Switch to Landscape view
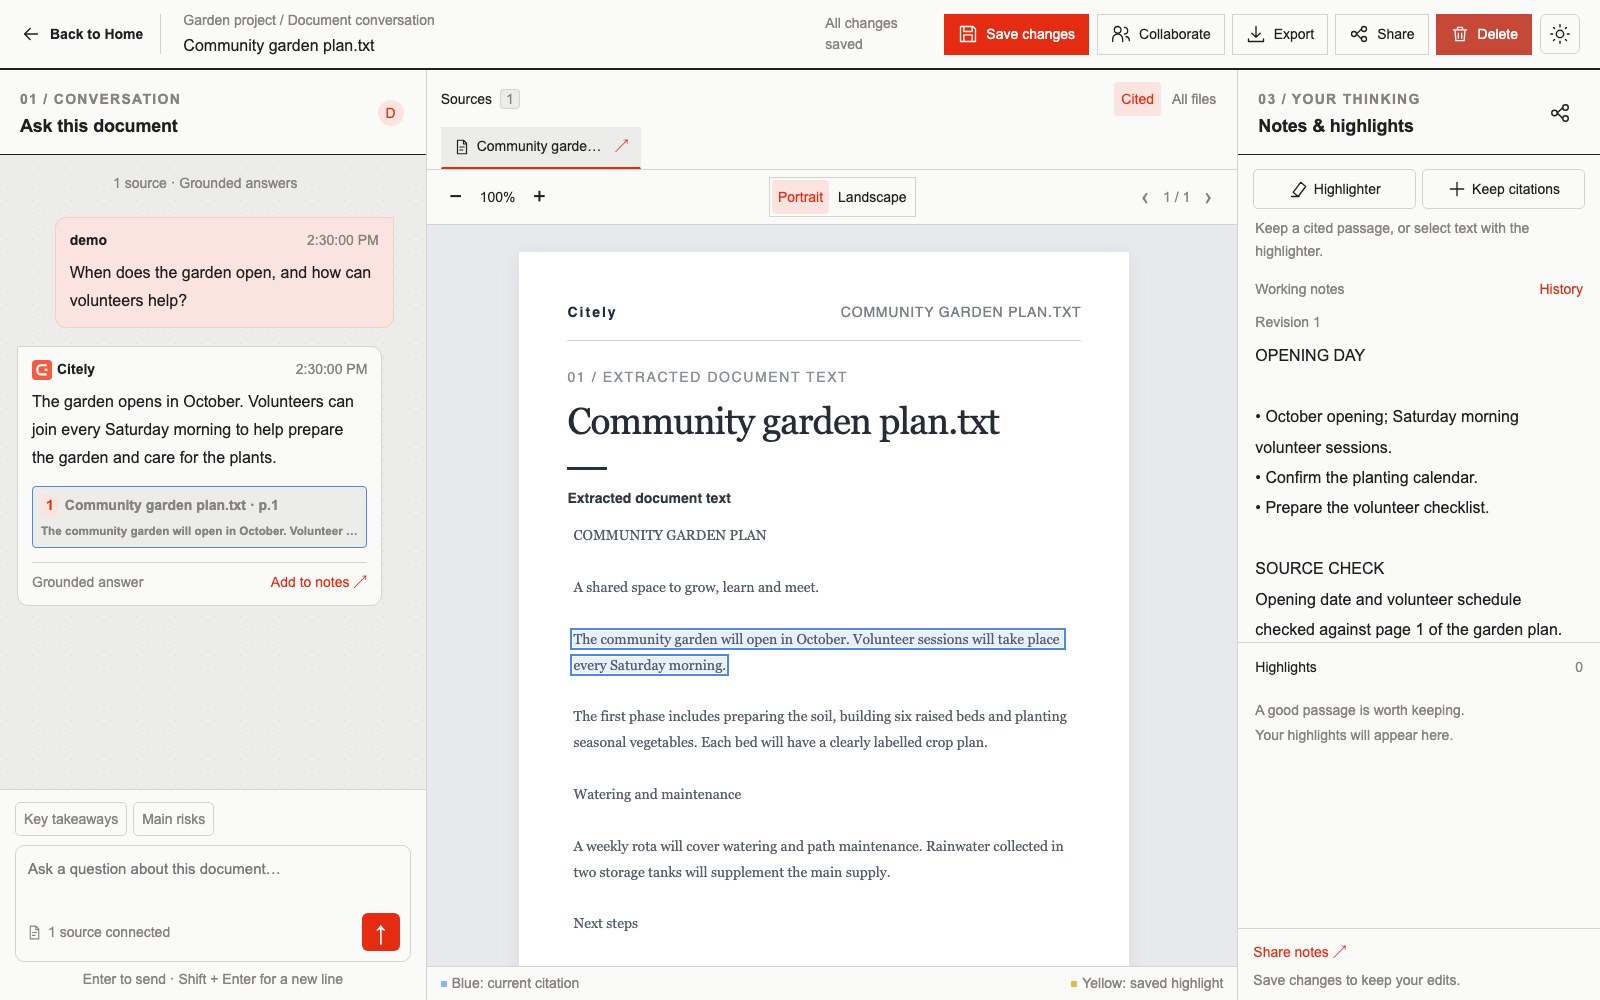 [872, 197]
